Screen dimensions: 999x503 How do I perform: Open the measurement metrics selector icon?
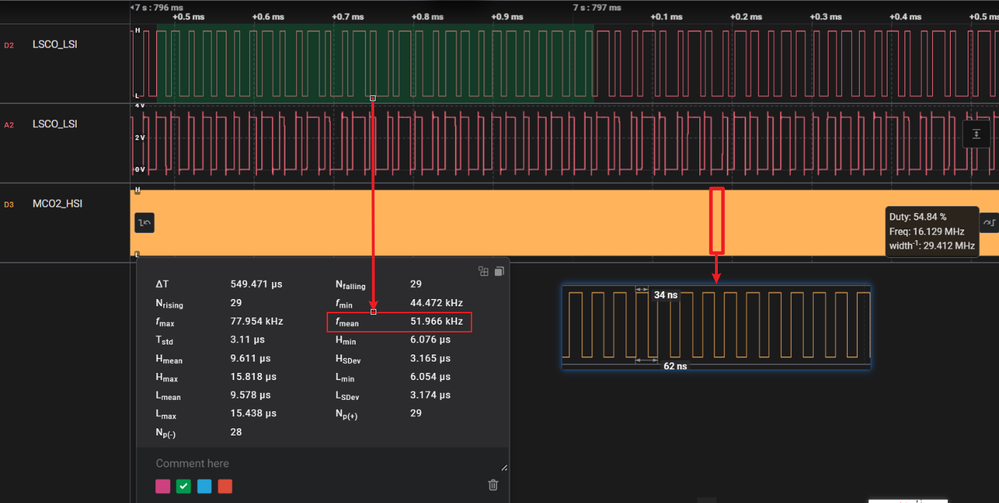pyautogui.click(x=483, y=271)
